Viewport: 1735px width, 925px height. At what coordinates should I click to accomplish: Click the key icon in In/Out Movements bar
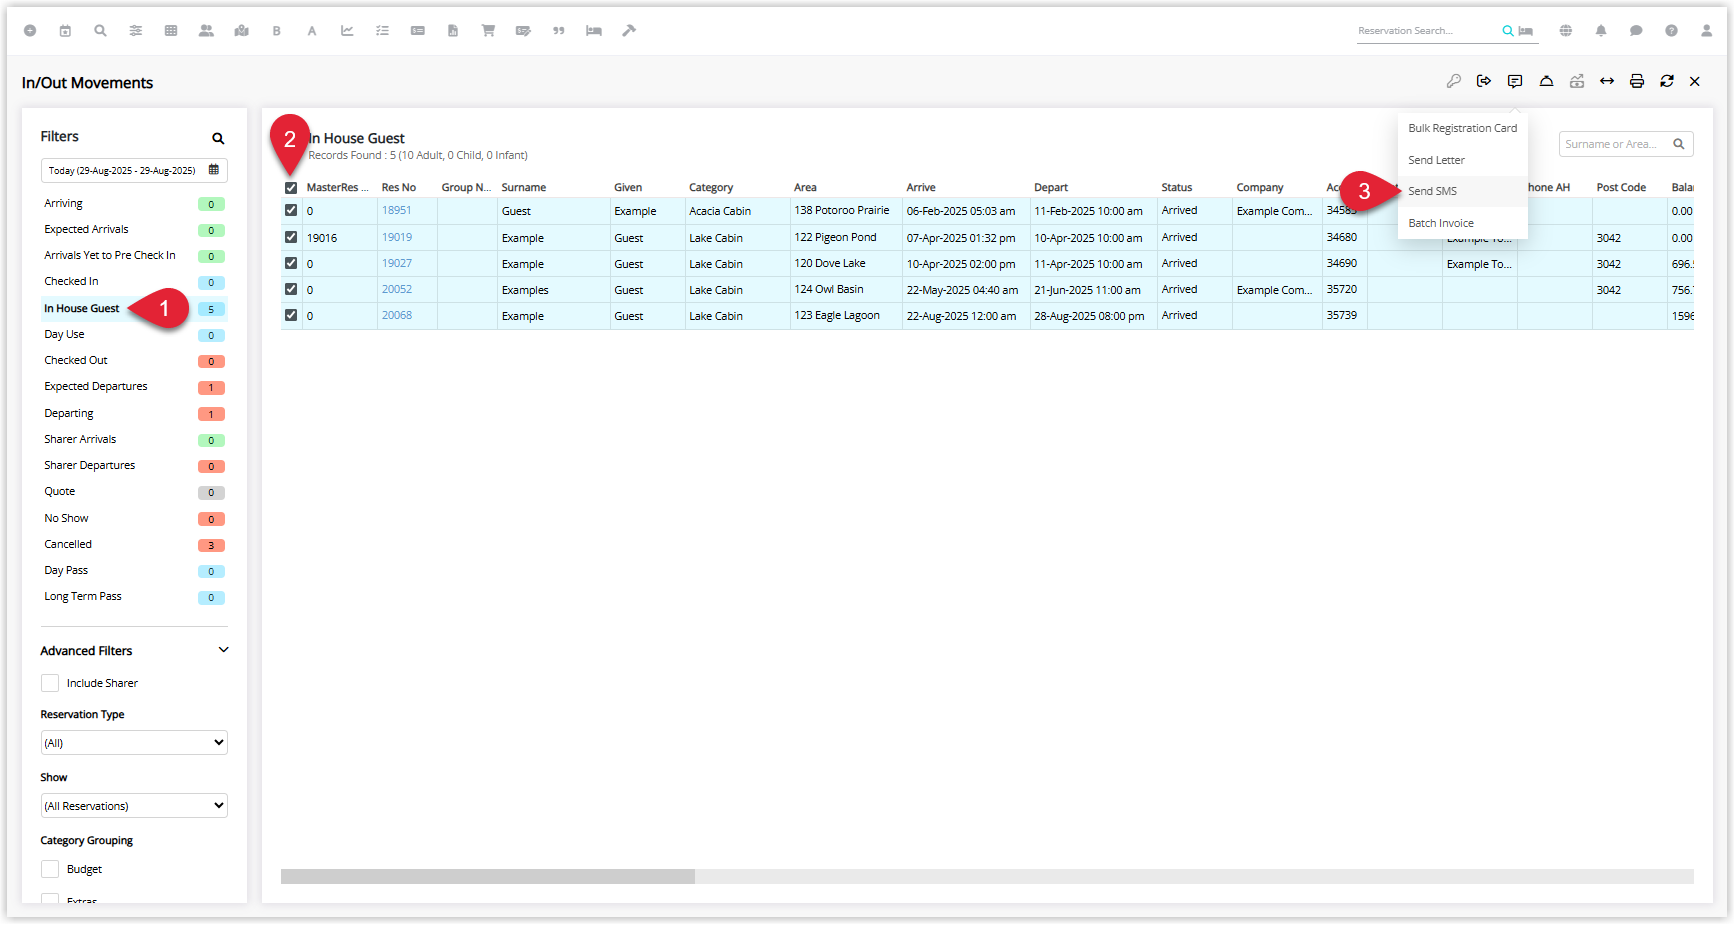[1454, 81]
